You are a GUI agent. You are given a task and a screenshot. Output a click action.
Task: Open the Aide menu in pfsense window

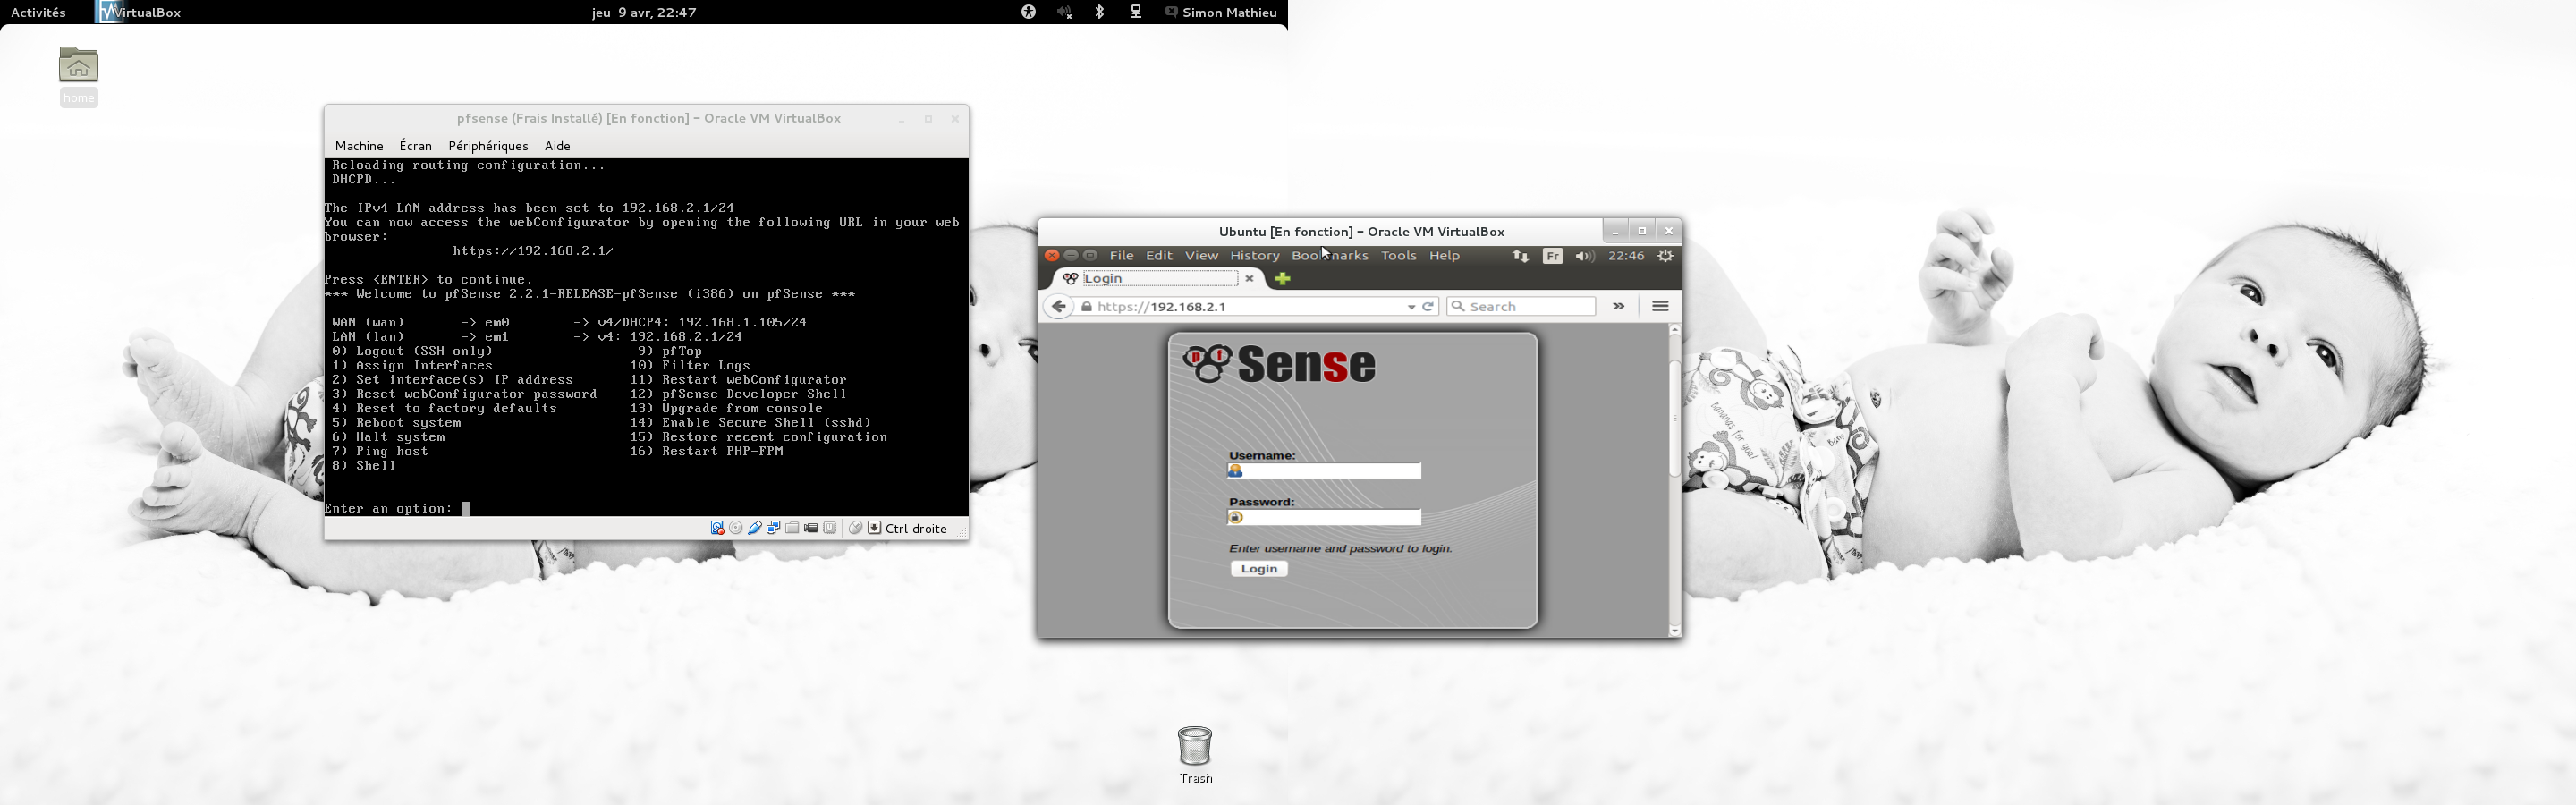tap(557, 146)
